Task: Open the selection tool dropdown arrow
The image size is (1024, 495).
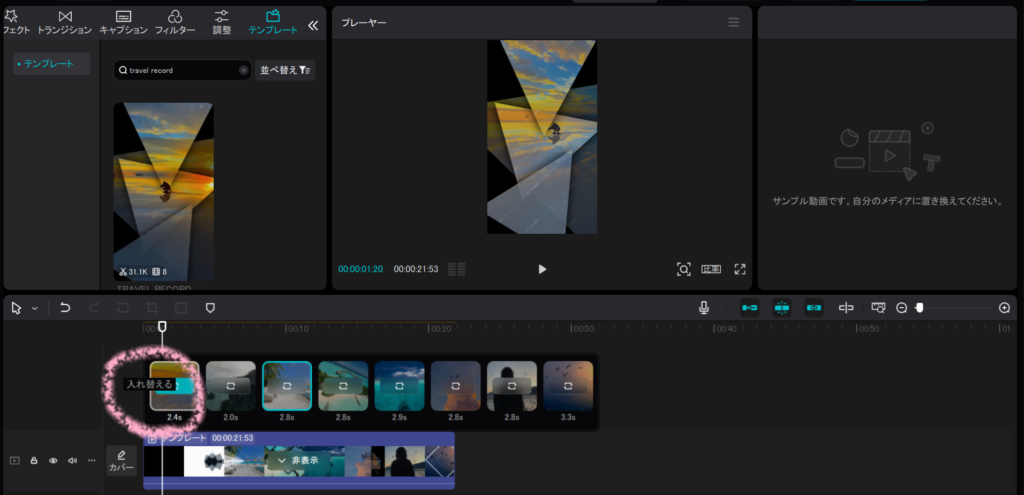Action: (35, 308)
